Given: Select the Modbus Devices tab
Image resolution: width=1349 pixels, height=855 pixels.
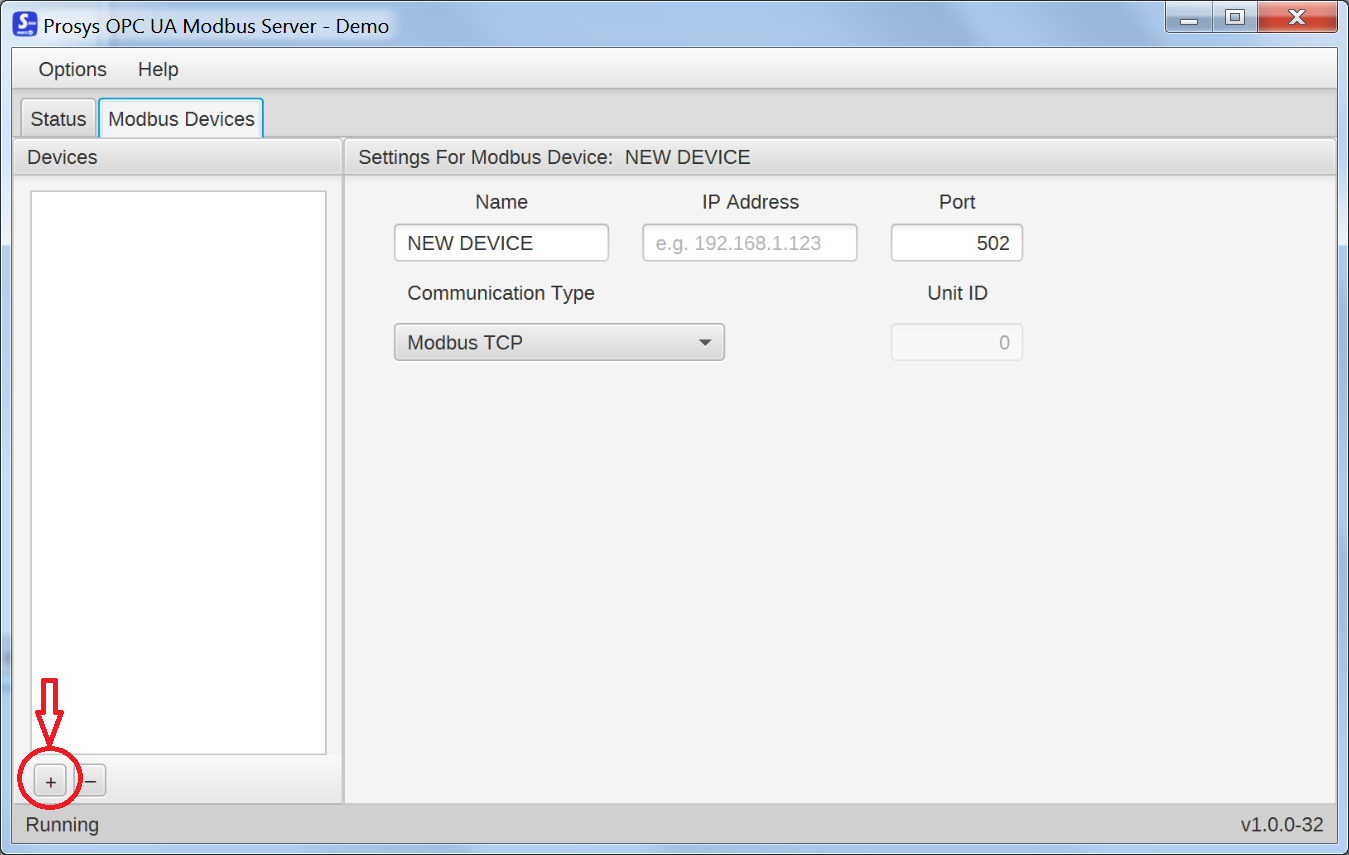Looking at the screenshot, I should click(181, 119).
